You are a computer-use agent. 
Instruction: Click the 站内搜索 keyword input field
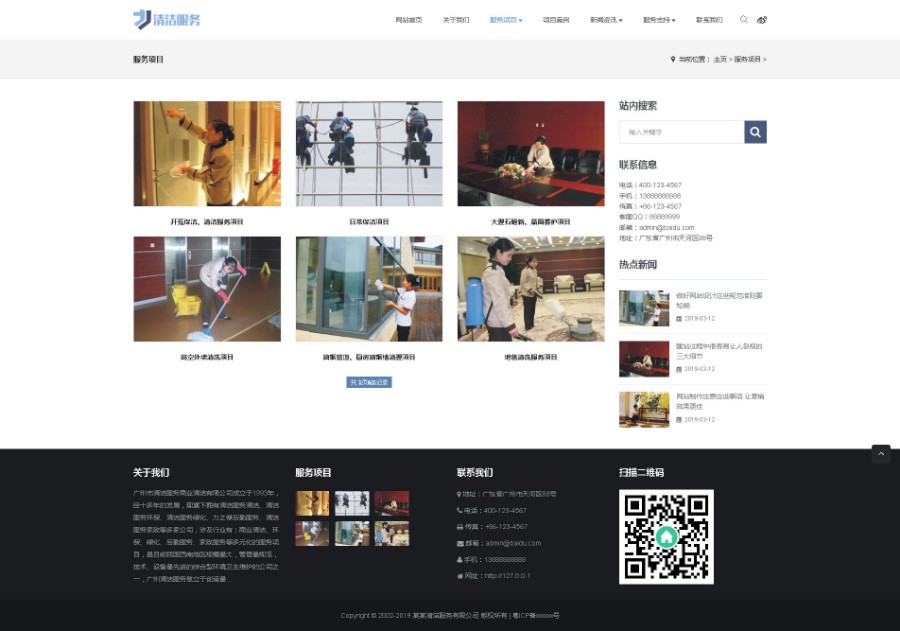(x=681, y=131)
